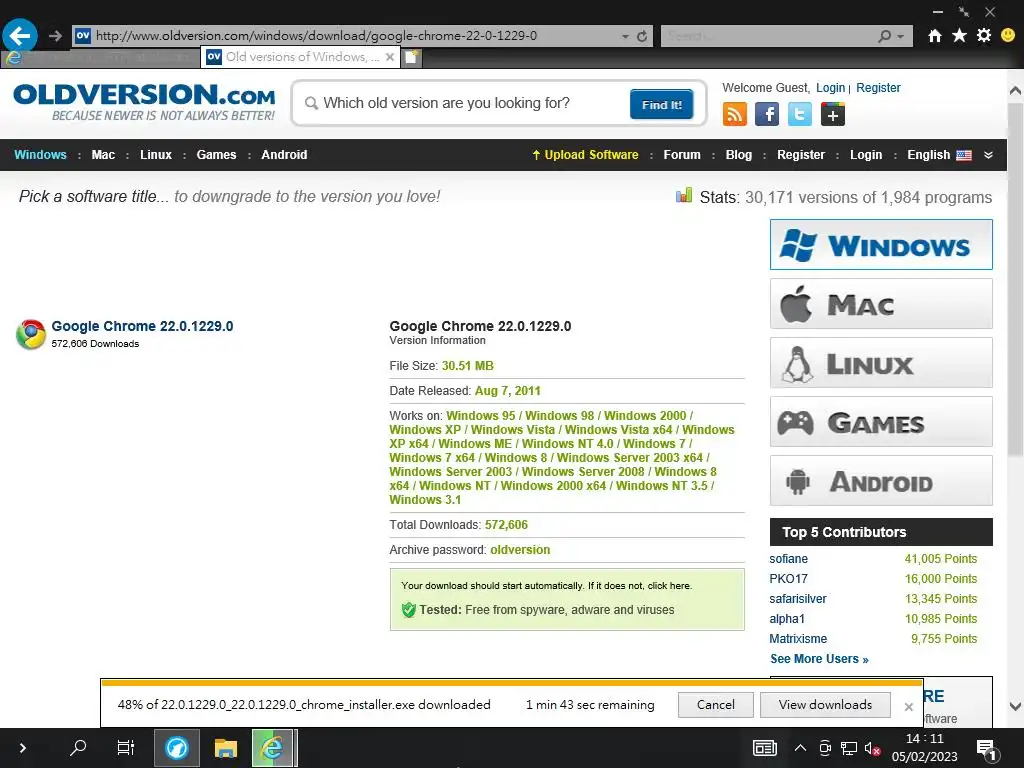Viewport: 1024px width, 768px height.
Task: Click the OLDVERSION.COM logo
Action: [144, 102]
